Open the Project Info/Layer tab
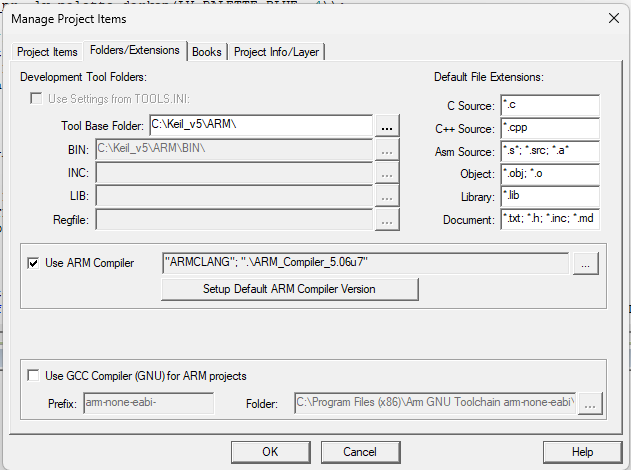Screen dimensions: 631x470 (278, 52)
